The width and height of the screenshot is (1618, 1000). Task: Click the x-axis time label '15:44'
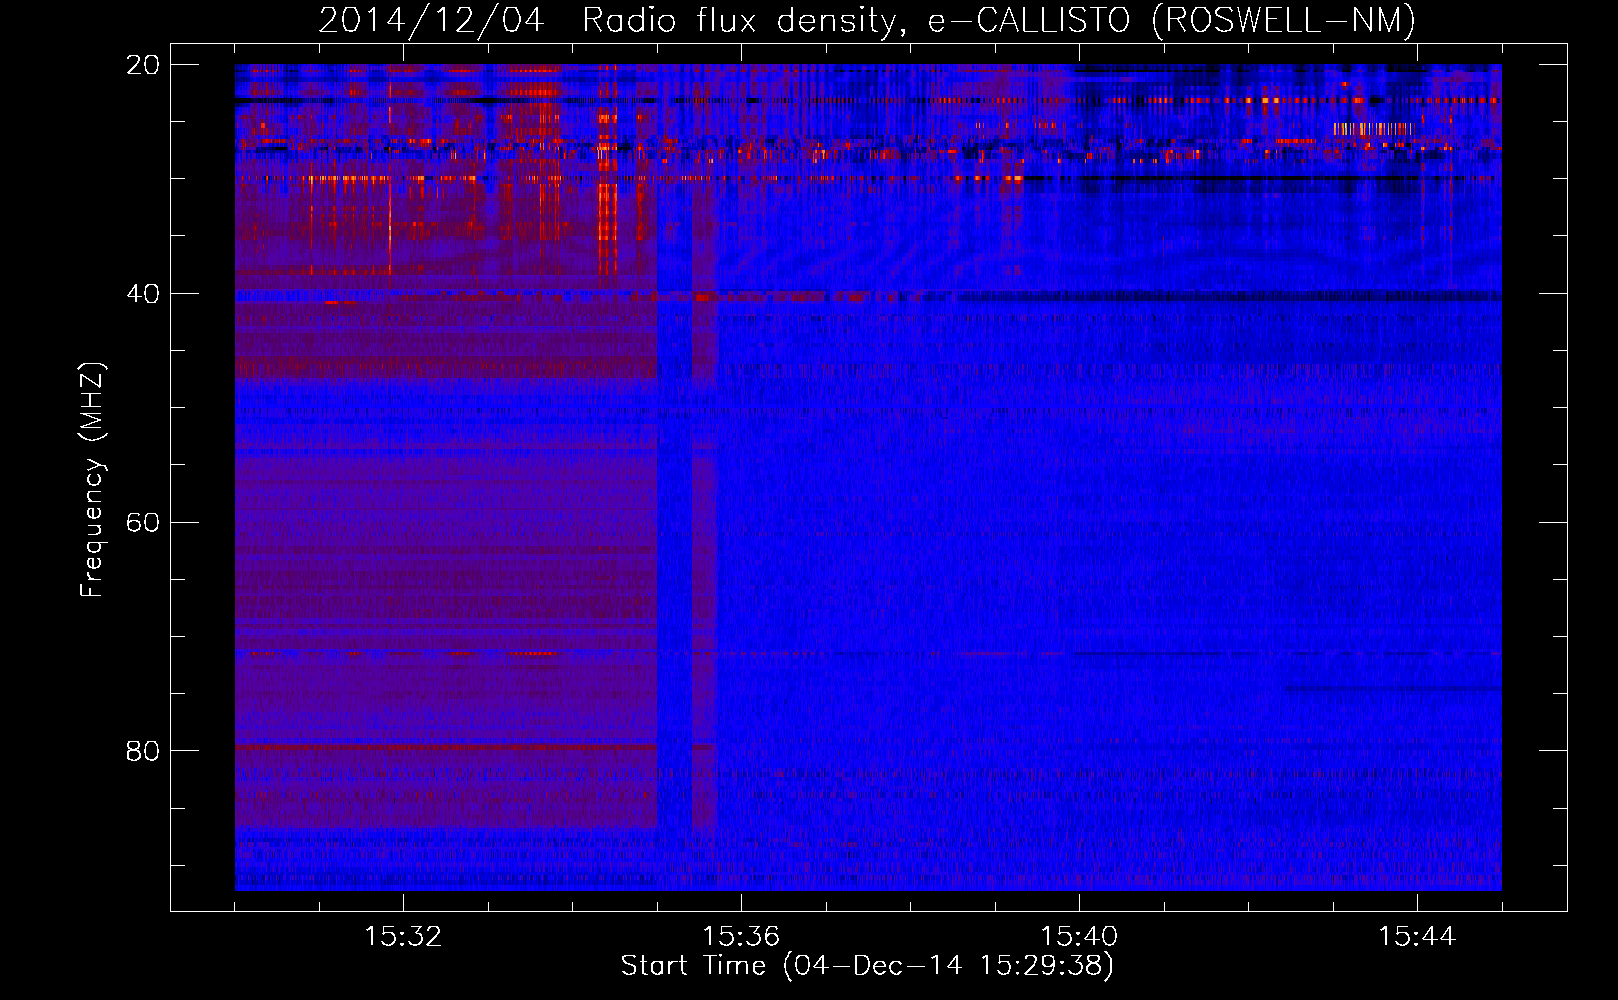point(1417,936)
